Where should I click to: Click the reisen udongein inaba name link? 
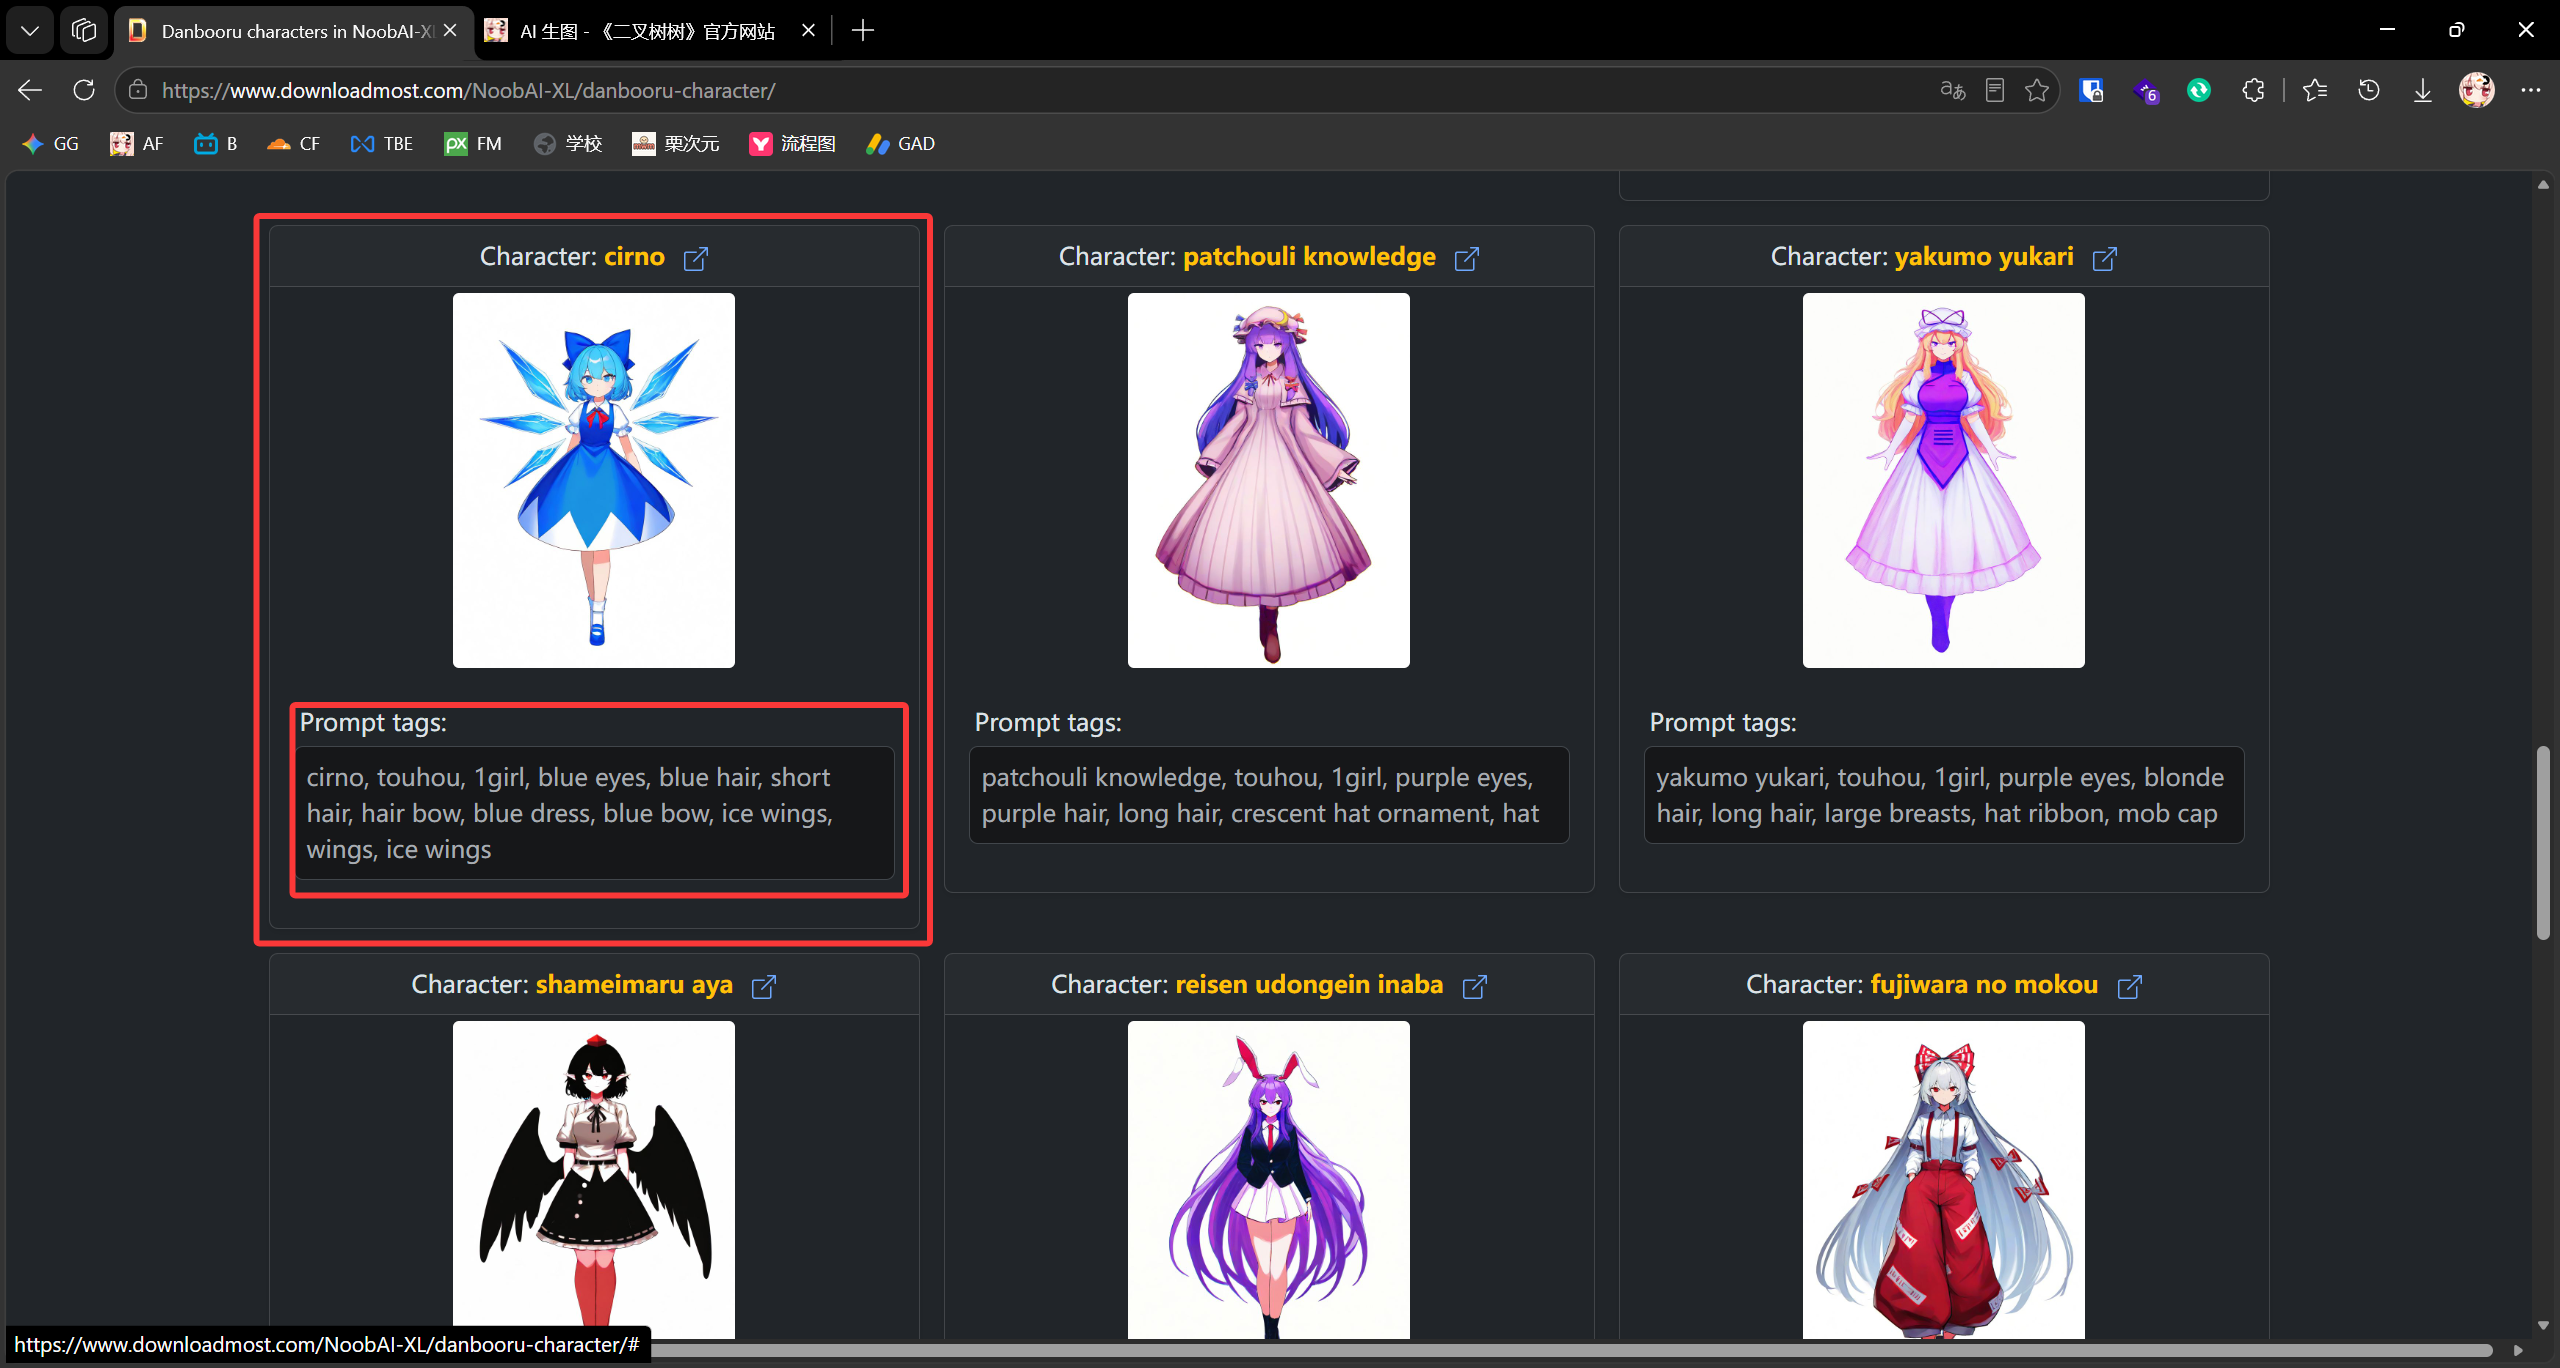pyautogui.click(x=1309, y=985)
